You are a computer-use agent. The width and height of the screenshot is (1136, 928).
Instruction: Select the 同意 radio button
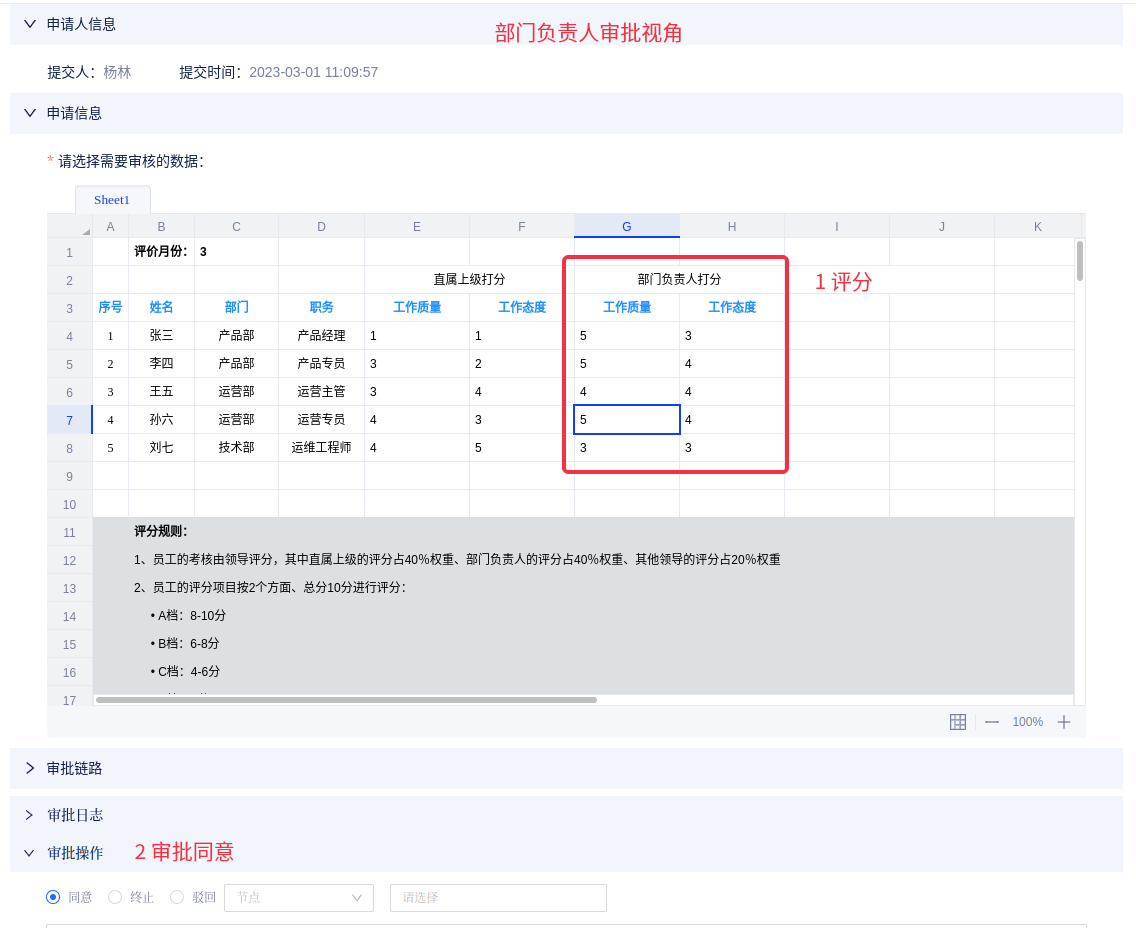click(54, 897)
